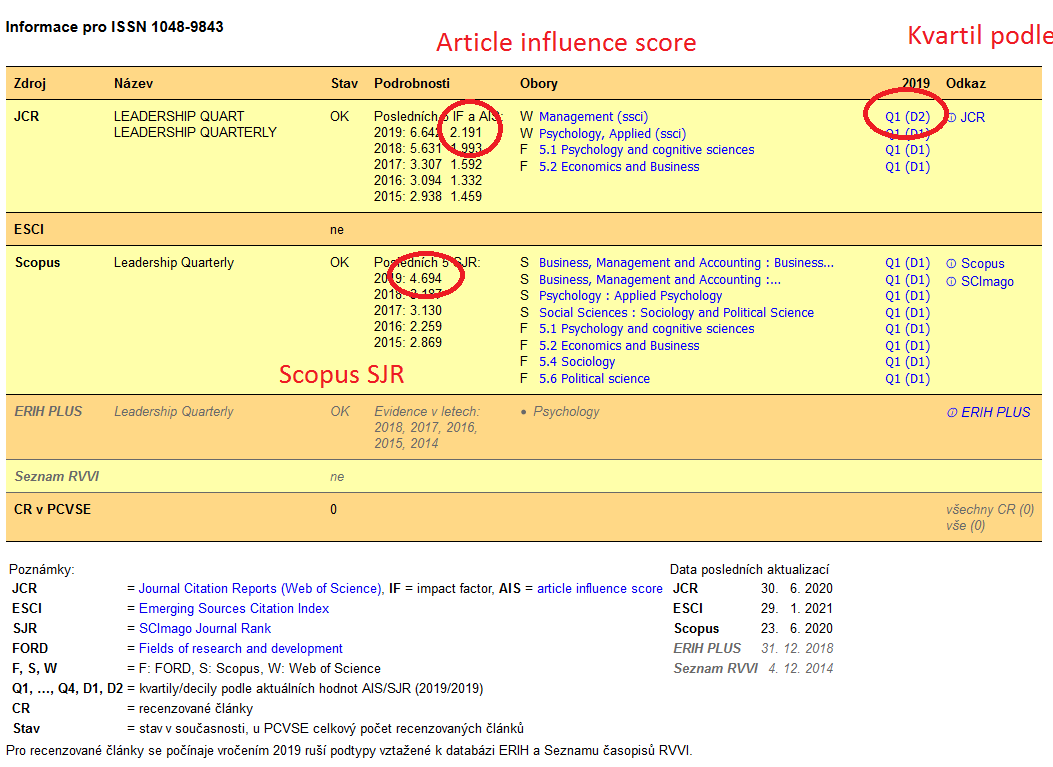The width and height of the screenshot is (1053, 767).
Task: Click the info icon beside ERIH PLUS
Action: pyautogui.click(x=951, y=413)
